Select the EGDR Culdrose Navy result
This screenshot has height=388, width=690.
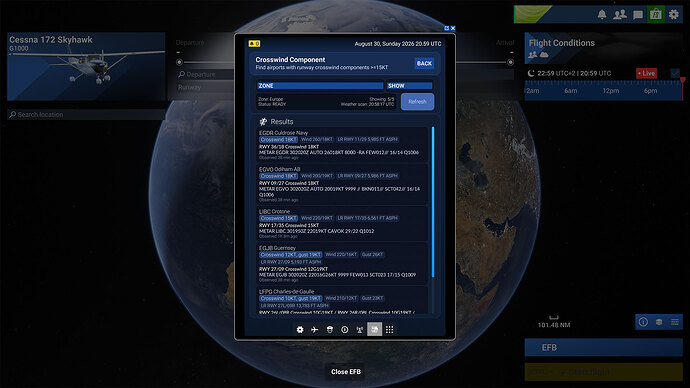pyautogui.click(x=342, y=145)
